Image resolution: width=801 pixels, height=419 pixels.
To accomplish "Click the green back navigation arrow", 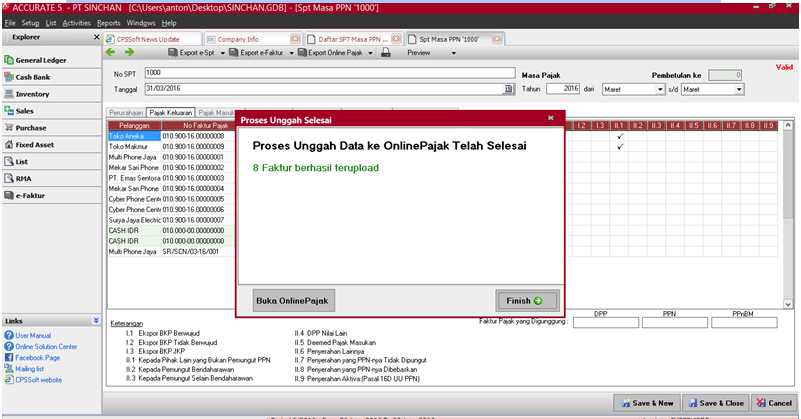I will pos(112,52).
